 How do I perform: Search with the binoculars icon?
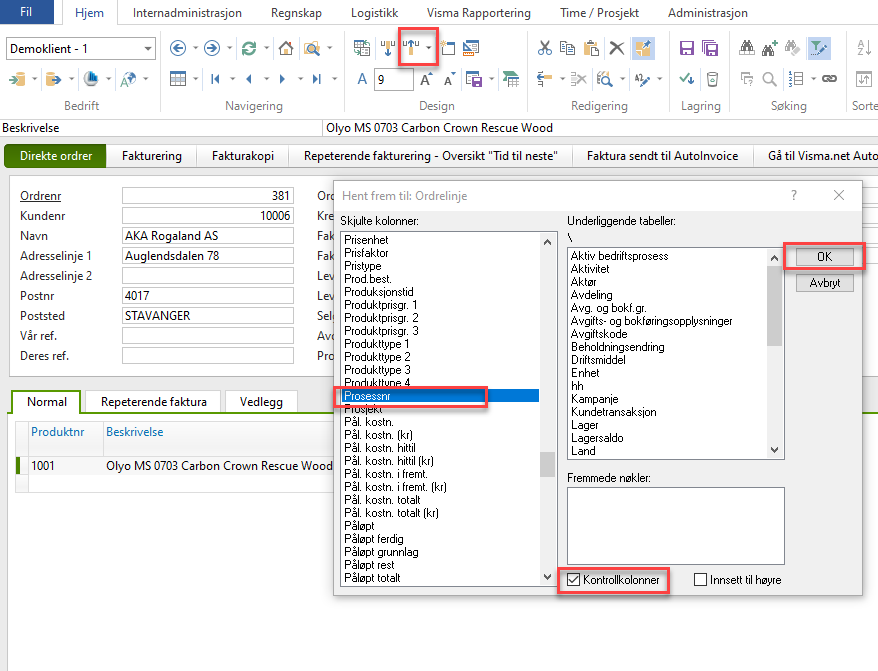746,49
